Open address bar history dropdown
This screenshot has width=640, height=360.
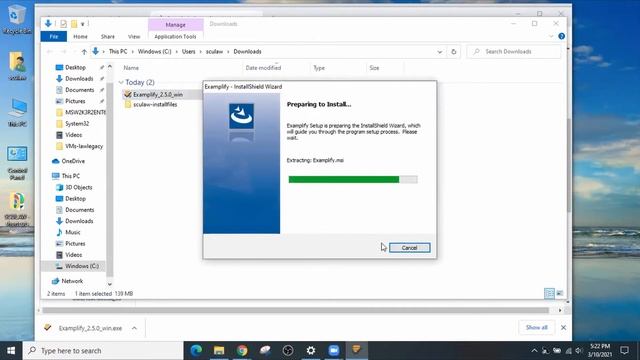click(x=440, y=52)
